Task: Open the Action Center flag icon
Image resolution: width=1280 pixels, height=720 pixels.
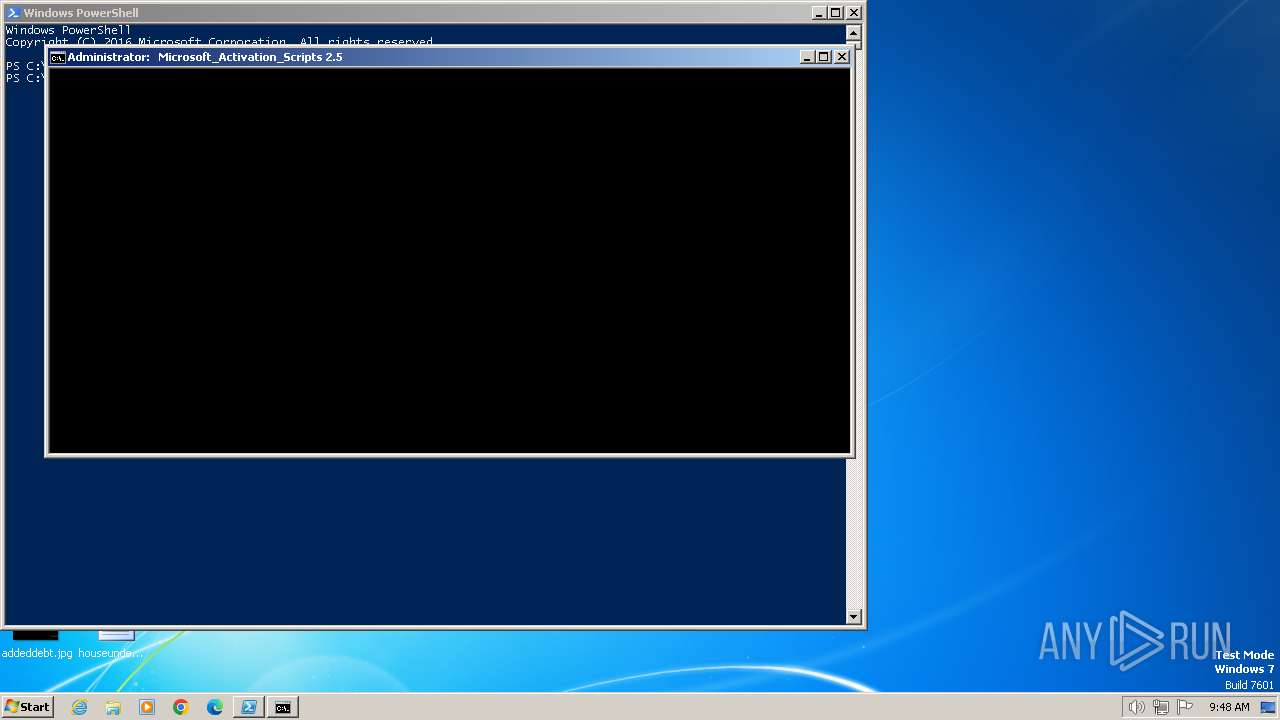Action: click(x=1185, y=707)
